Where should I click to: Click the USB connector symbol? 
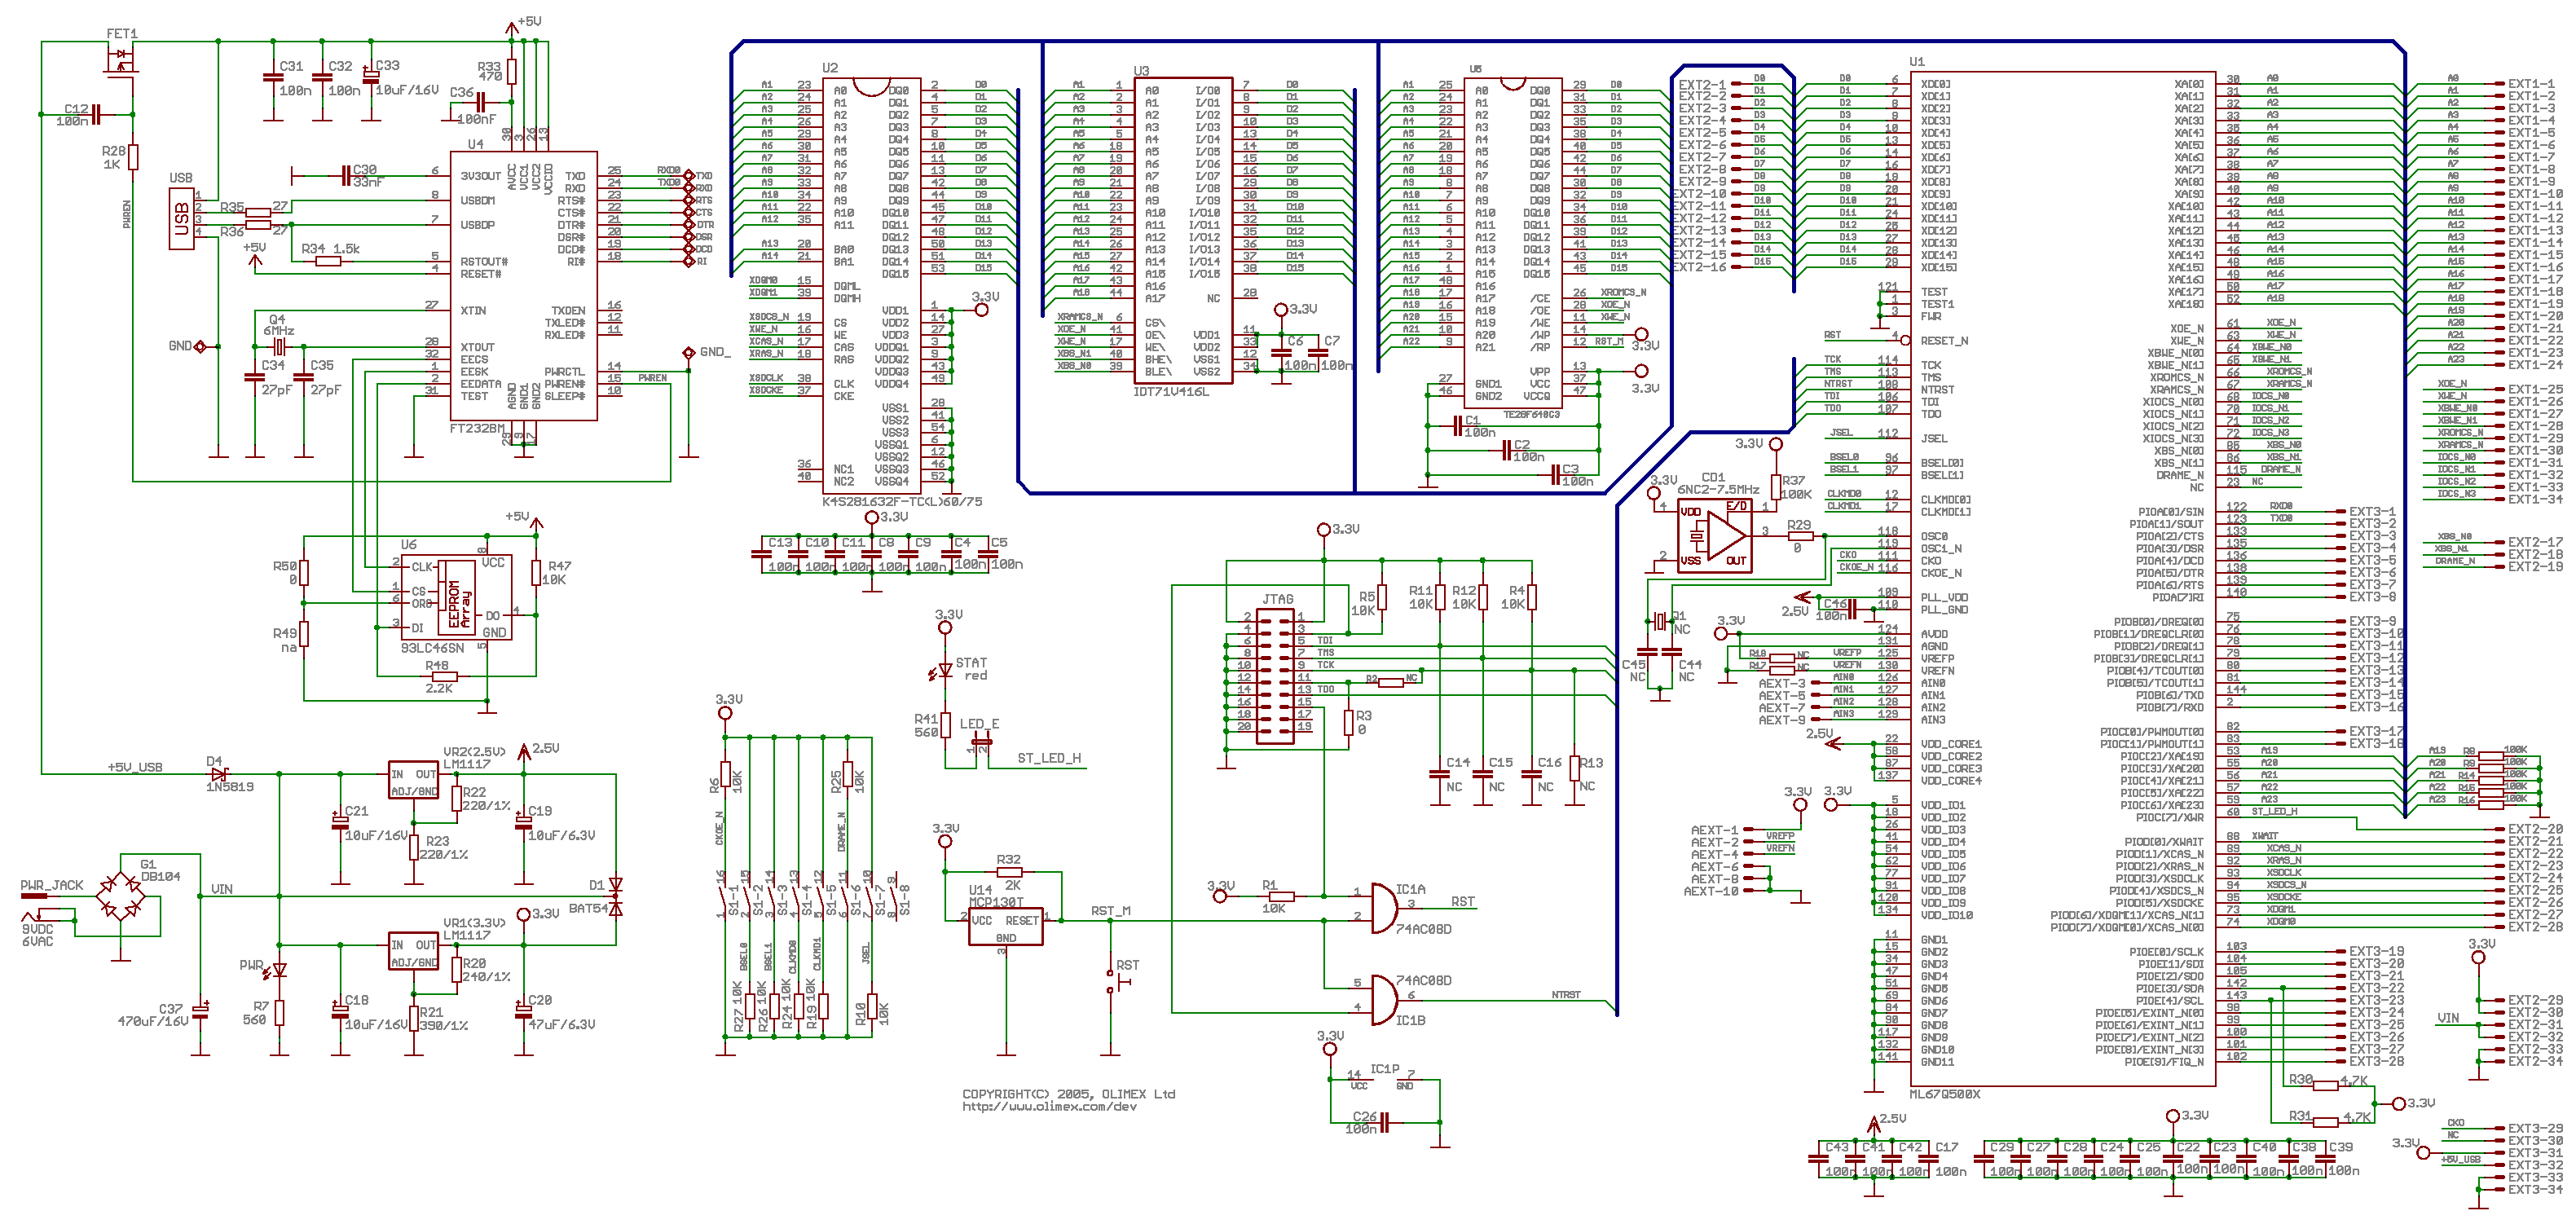pyautogui.click(x=181, y=218)
